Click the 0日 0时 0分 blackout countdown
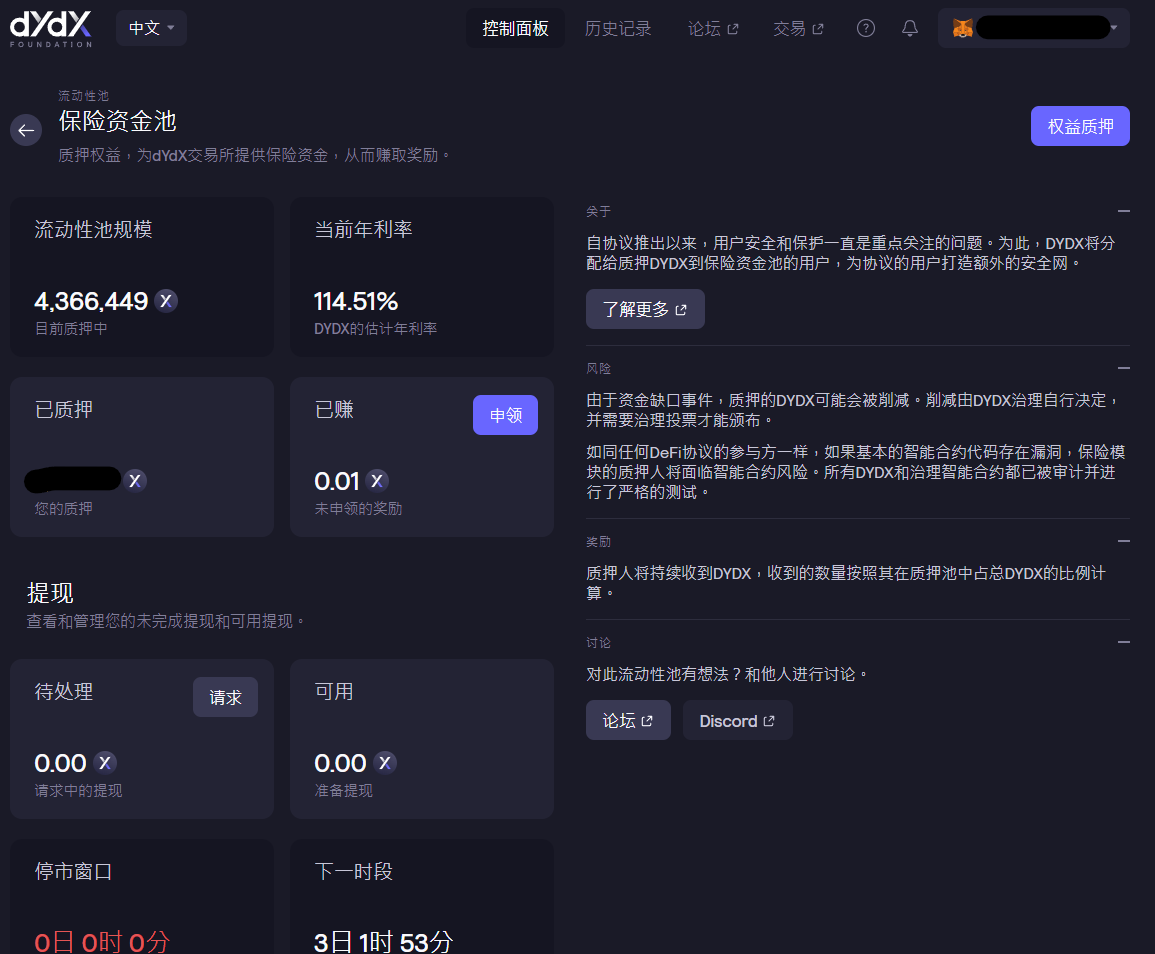The height and width of the screenshot is (954, 1155). (x=102, y=941)
